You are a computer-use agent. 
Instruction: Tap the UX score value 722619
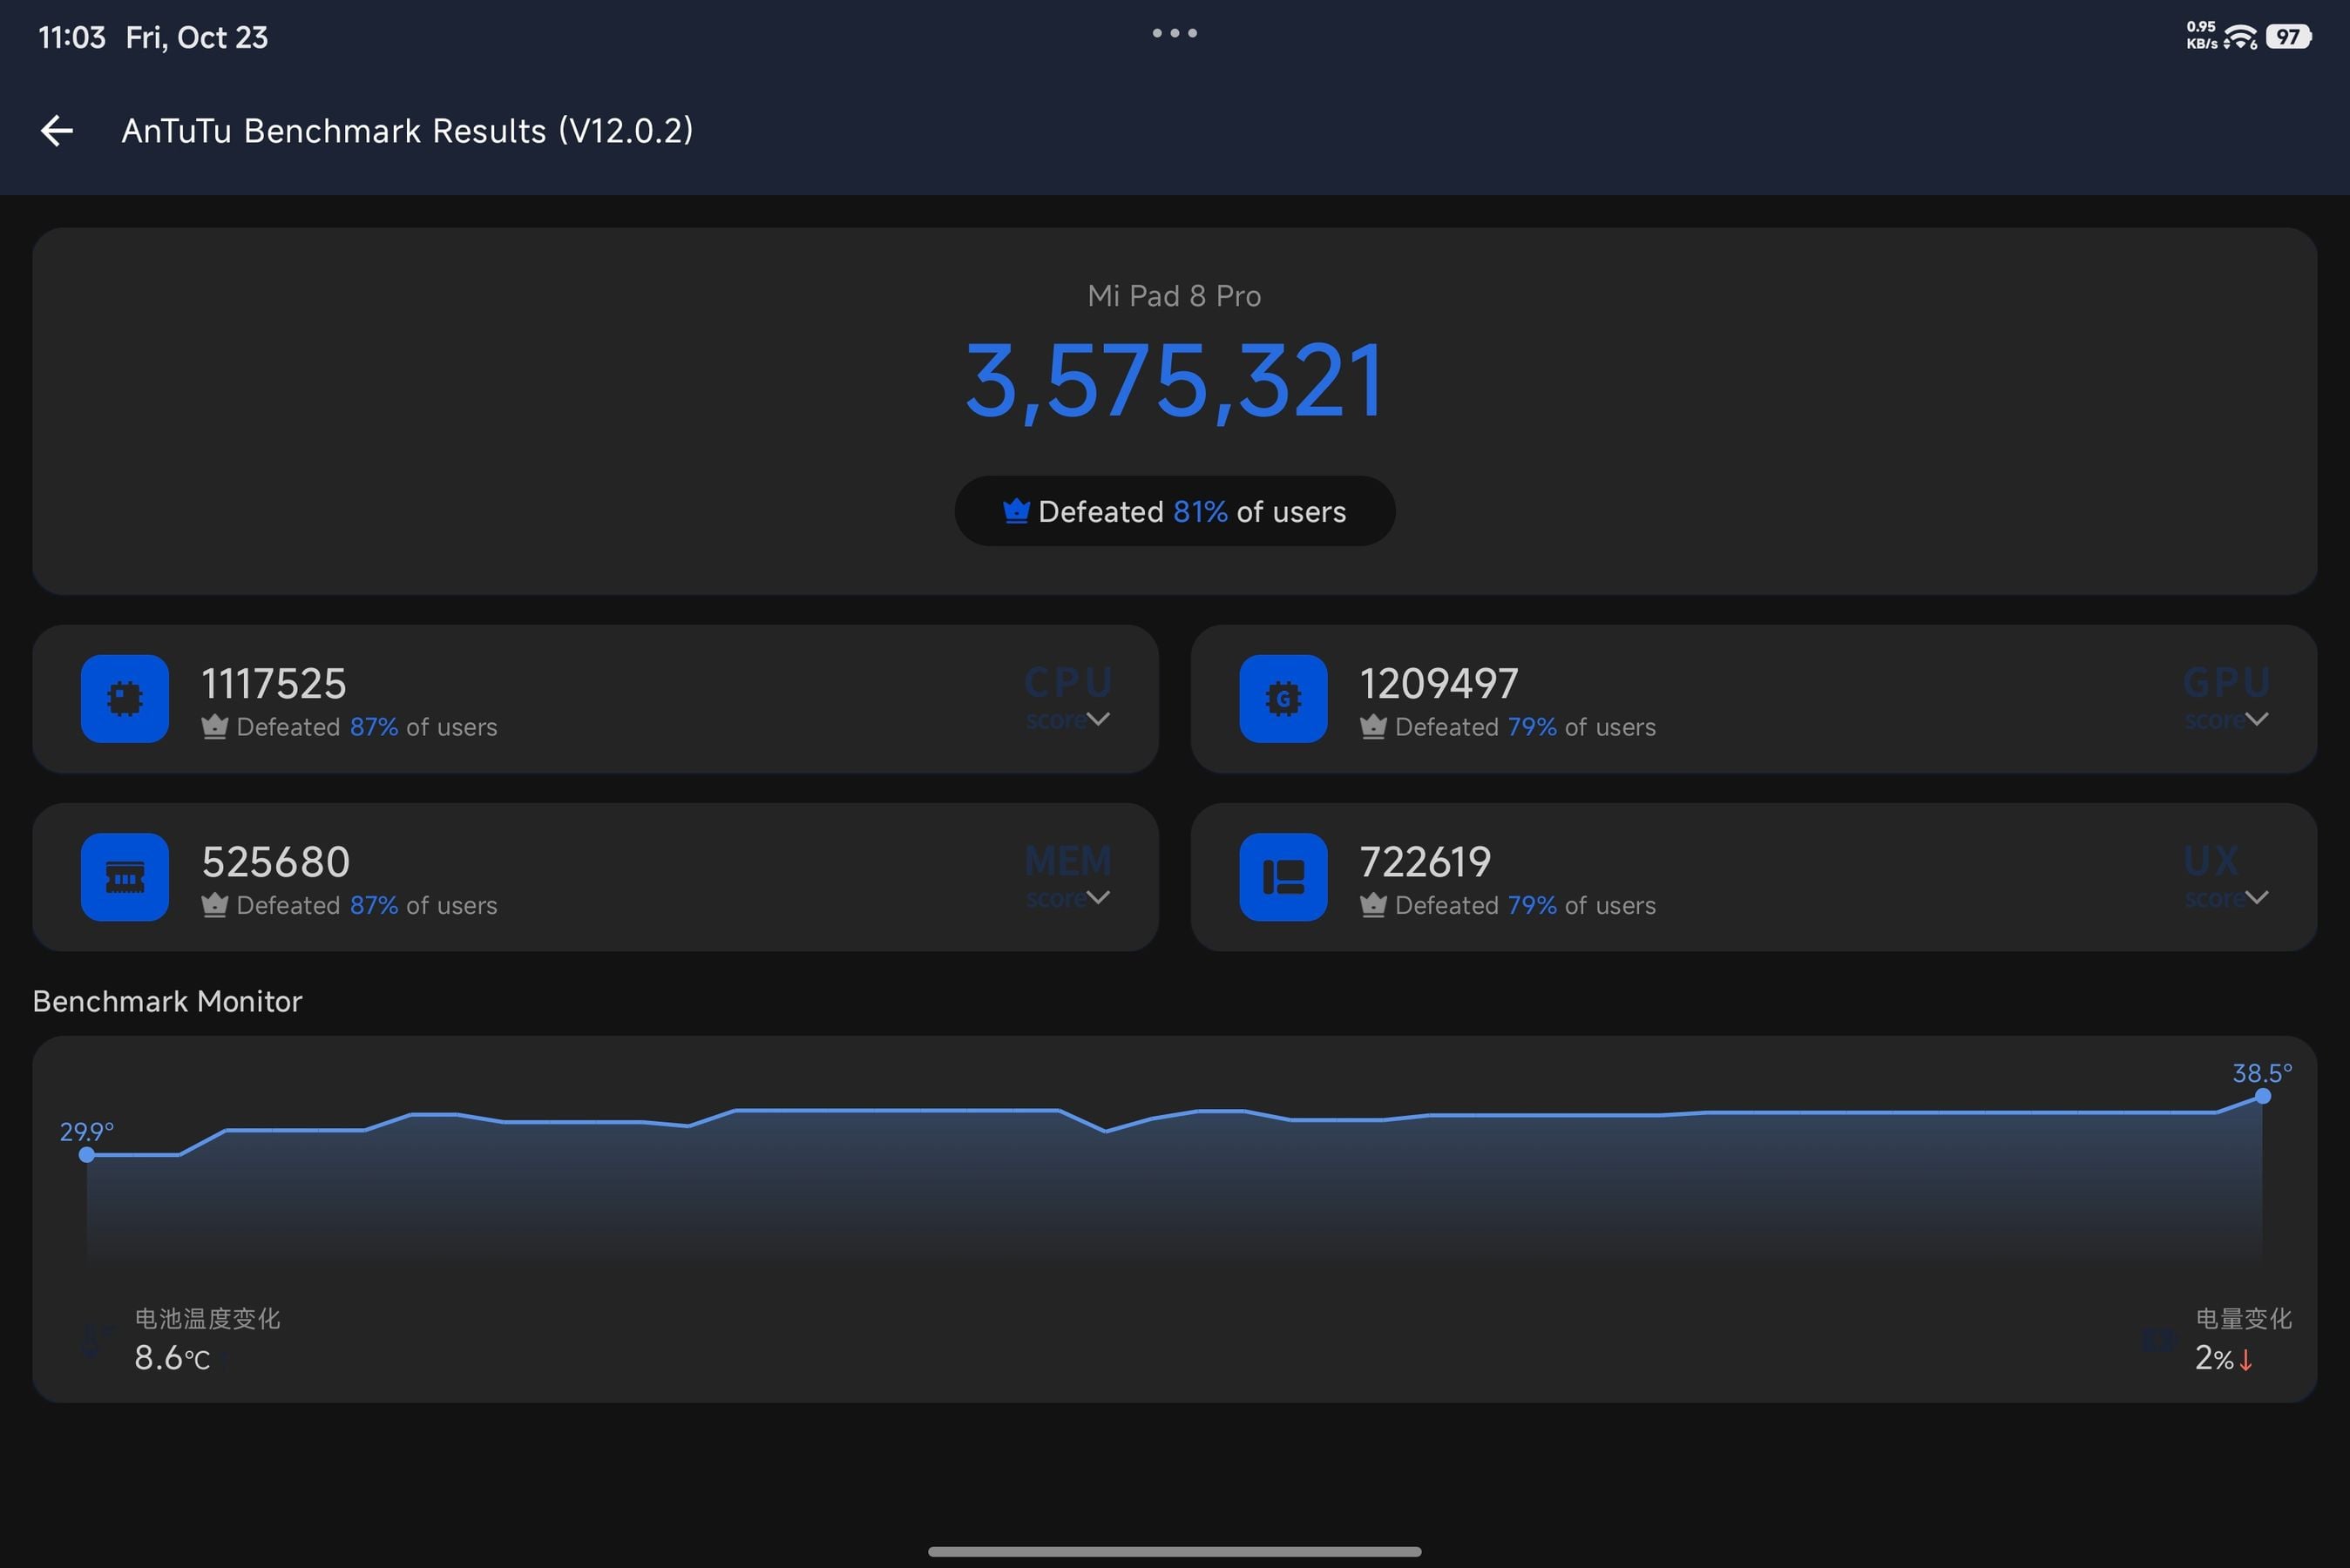(x=1425, y=862)
